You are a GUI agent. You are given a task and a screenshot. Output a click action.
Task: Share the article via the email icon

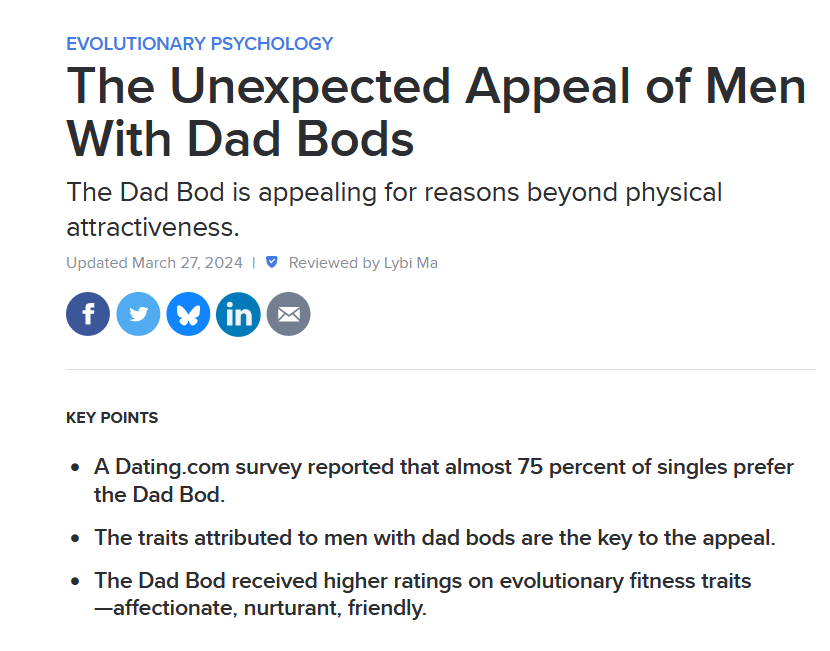(288, 314)
